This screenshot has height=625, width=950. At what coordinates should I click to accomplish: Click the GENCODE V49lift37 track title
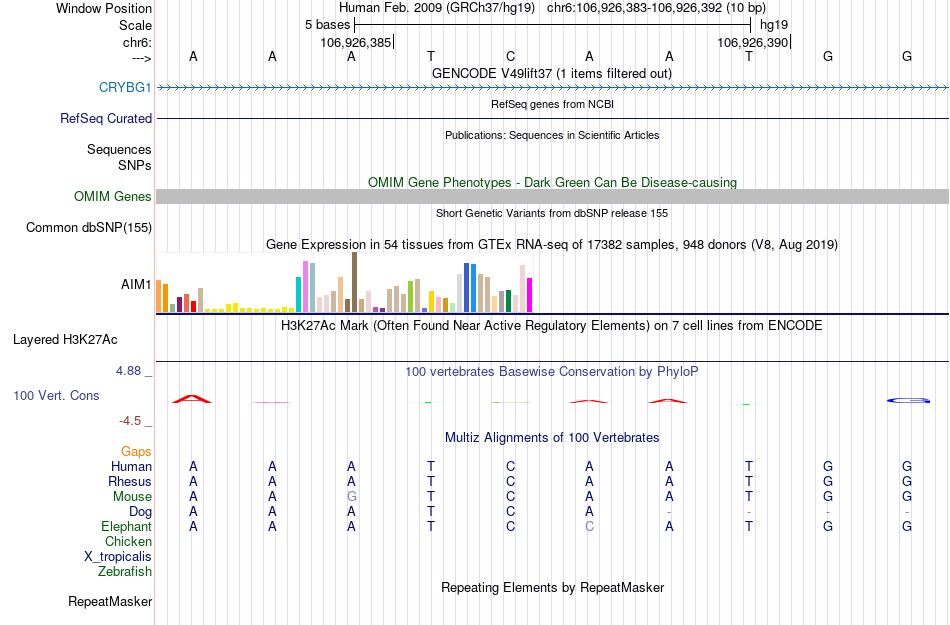[551, 73]
